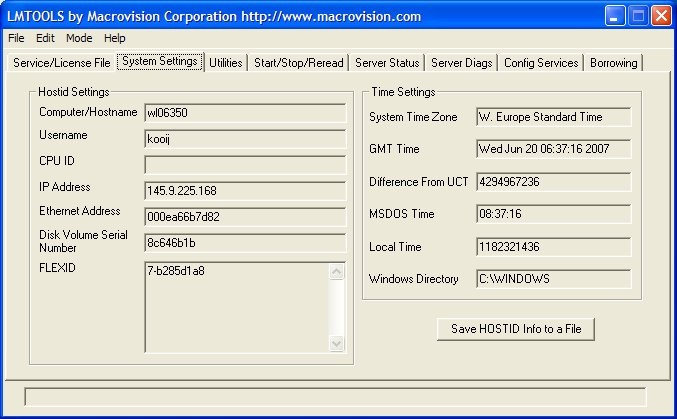Click the Windows Directory label
677x419 pixels.
(414, 279)
